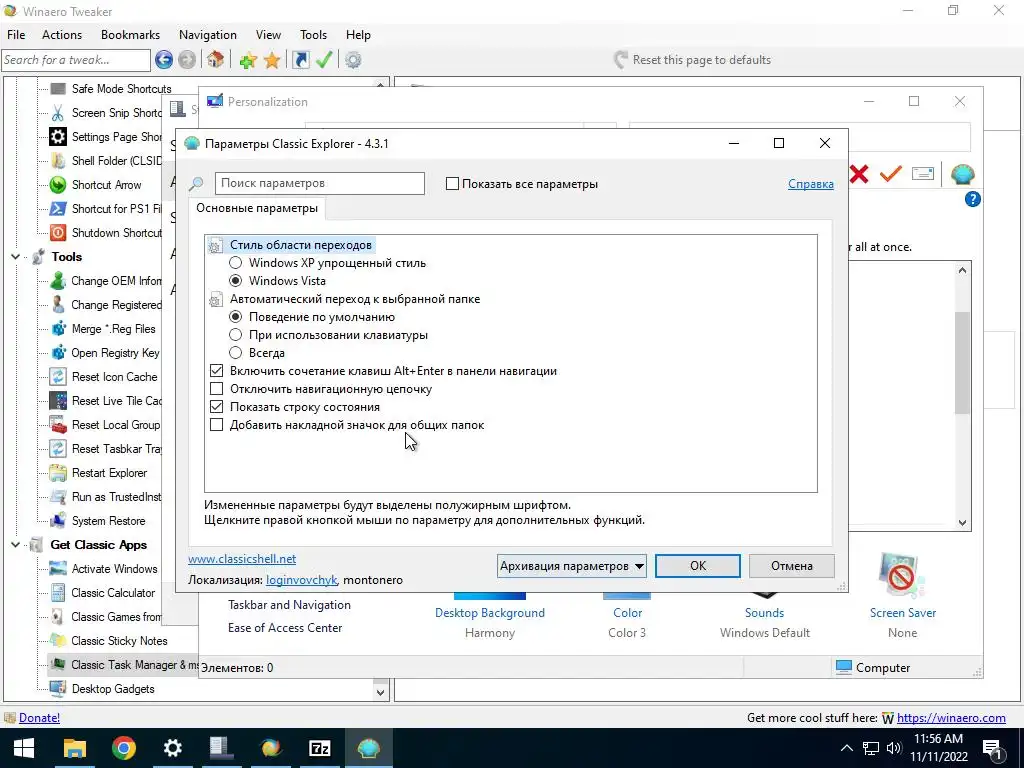Click the red X icon in Personalization window
Screen dimensions: 1024x768
tap(859, 174)
